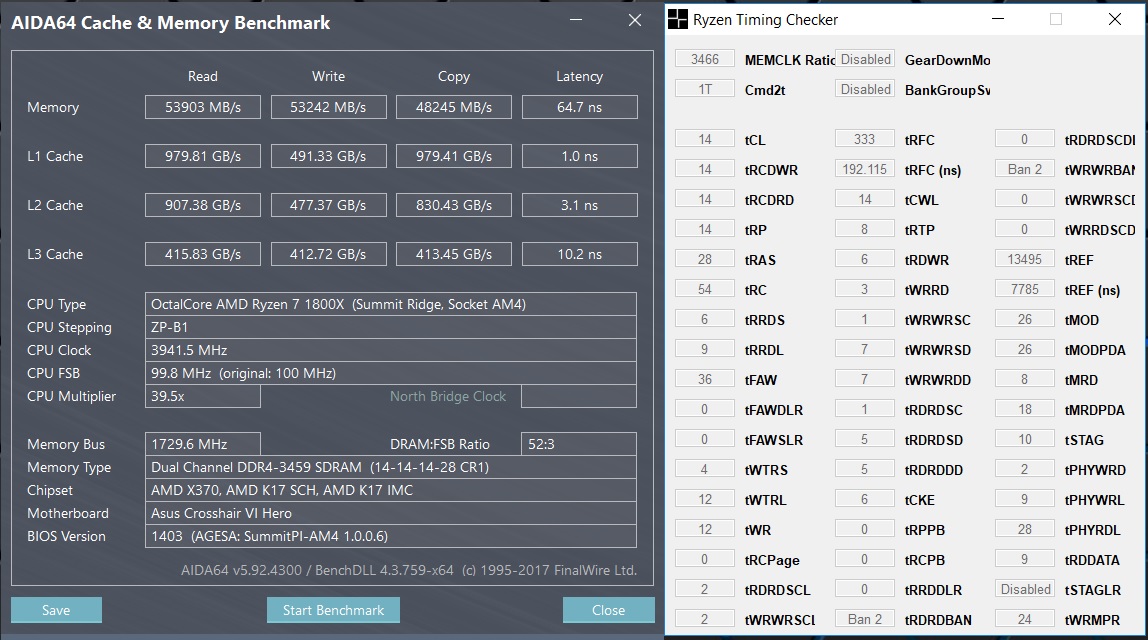Click the tRCDWR value 14
1148x640 pixels.
(x=704, y=169)
